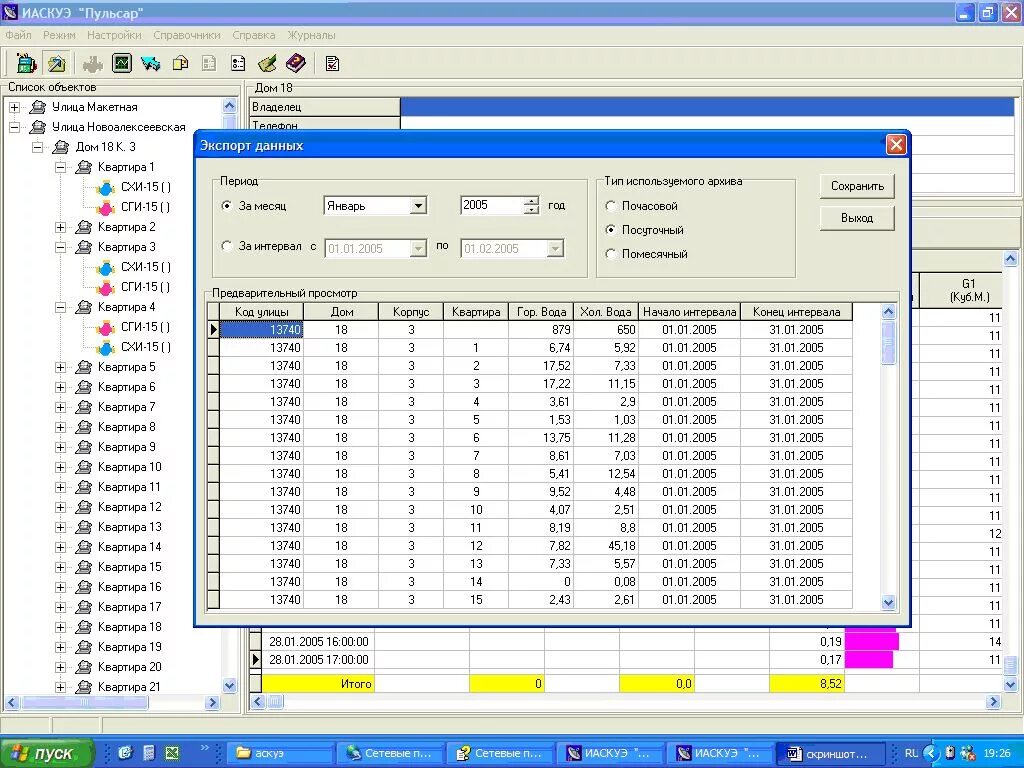Click the grayed-out valve toolbar icon
This screenshot has width=1024, height=768.
pyautogui.click(x=92, y=63)
